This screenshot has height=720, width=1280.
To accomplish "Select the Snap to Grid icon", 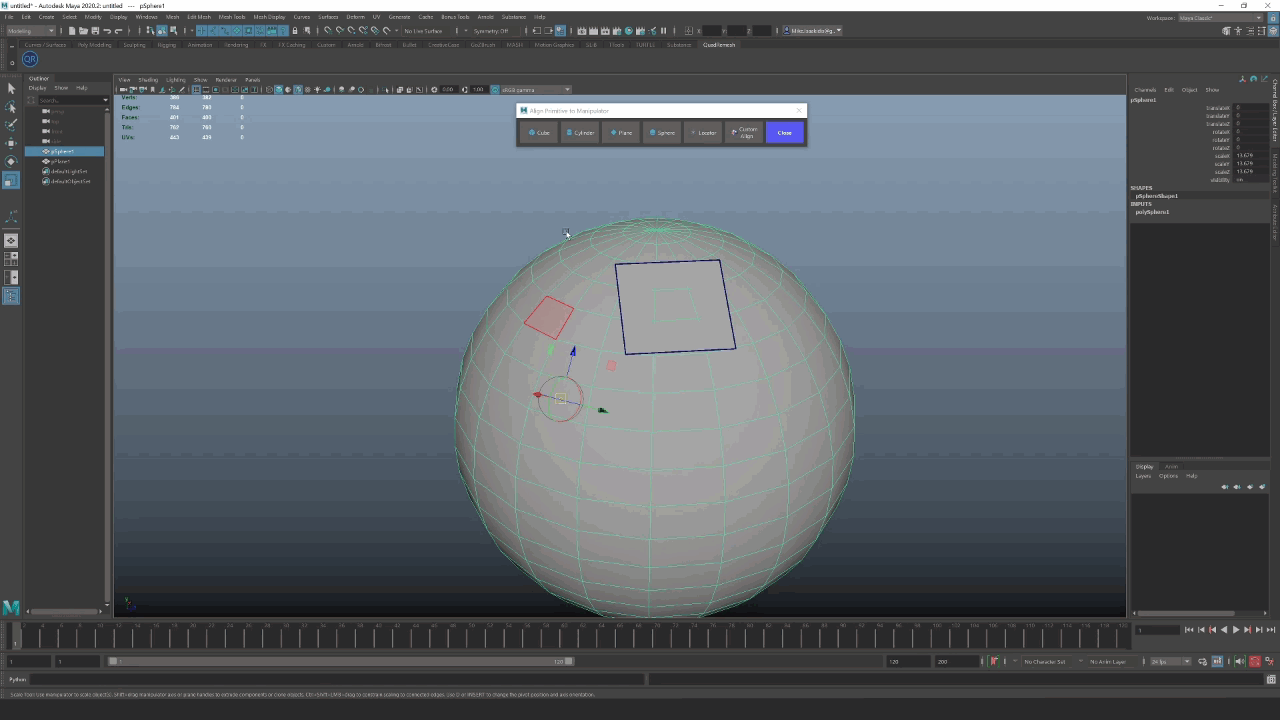I will (200, 31).
